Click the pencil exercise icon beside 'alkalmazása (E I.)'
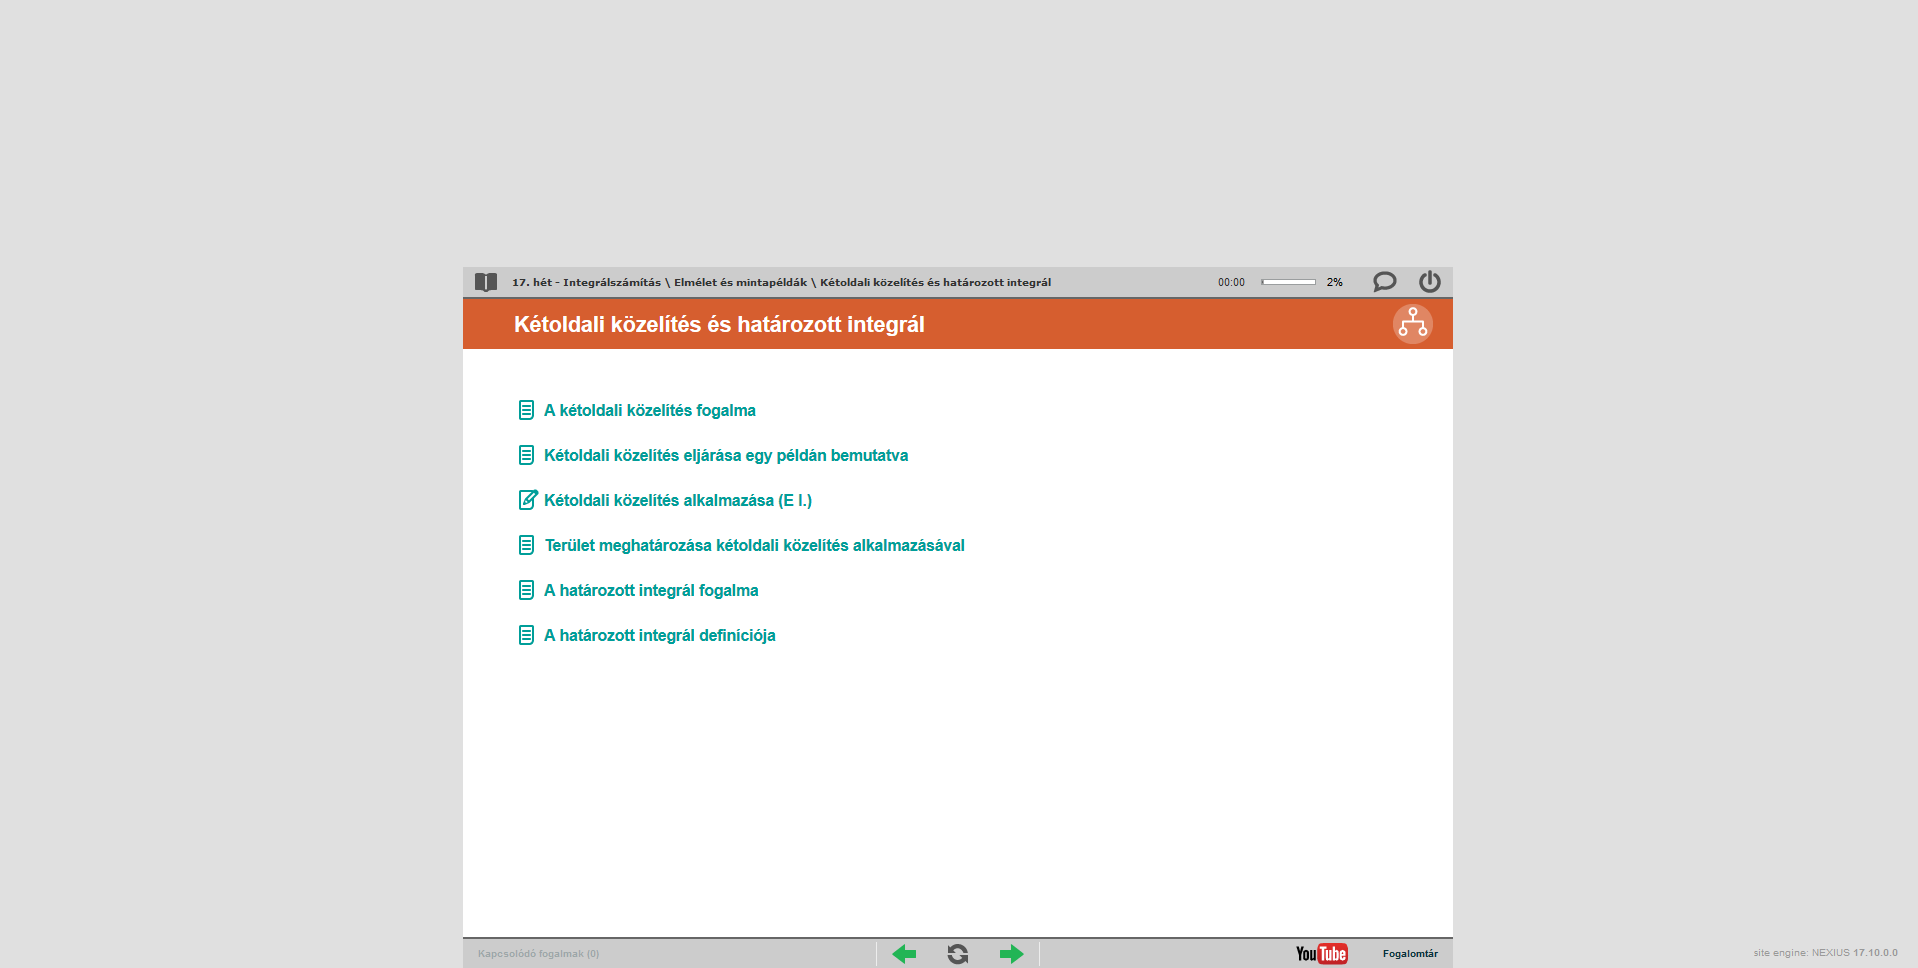Viewport: 1918px width, 968px height. pyautogui.click(x=527, y=500)
